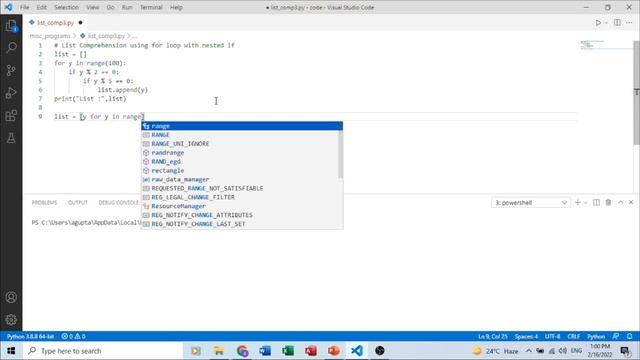Create a new terminal with plus icon
Image resolution: width=640 pixels, height=360 pixels.
(578, 202)
